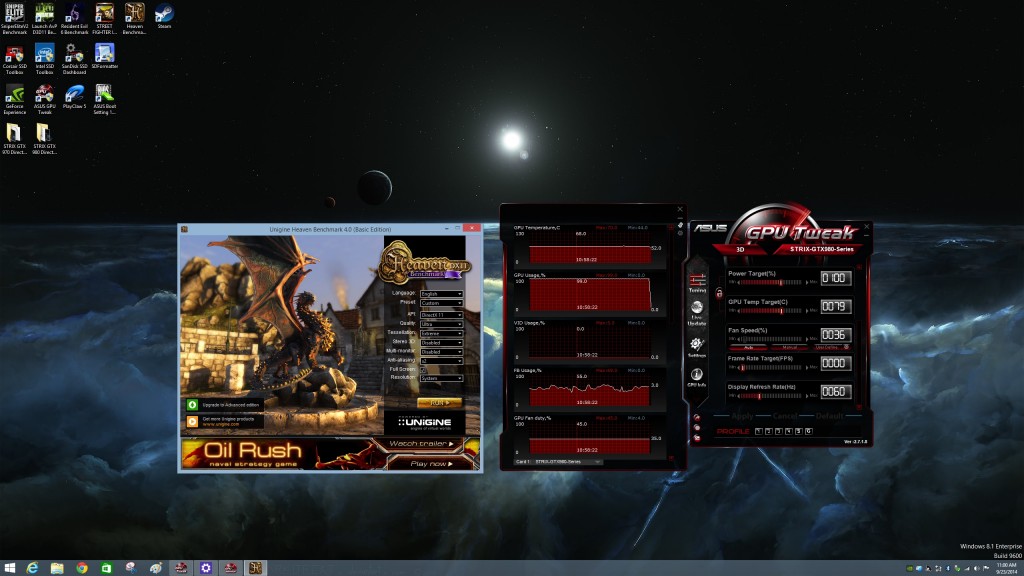Screen dimensions: 1024x576
Task: Open Stereo 3D dropdown in Heaven Benchmark
Action: 441,342
